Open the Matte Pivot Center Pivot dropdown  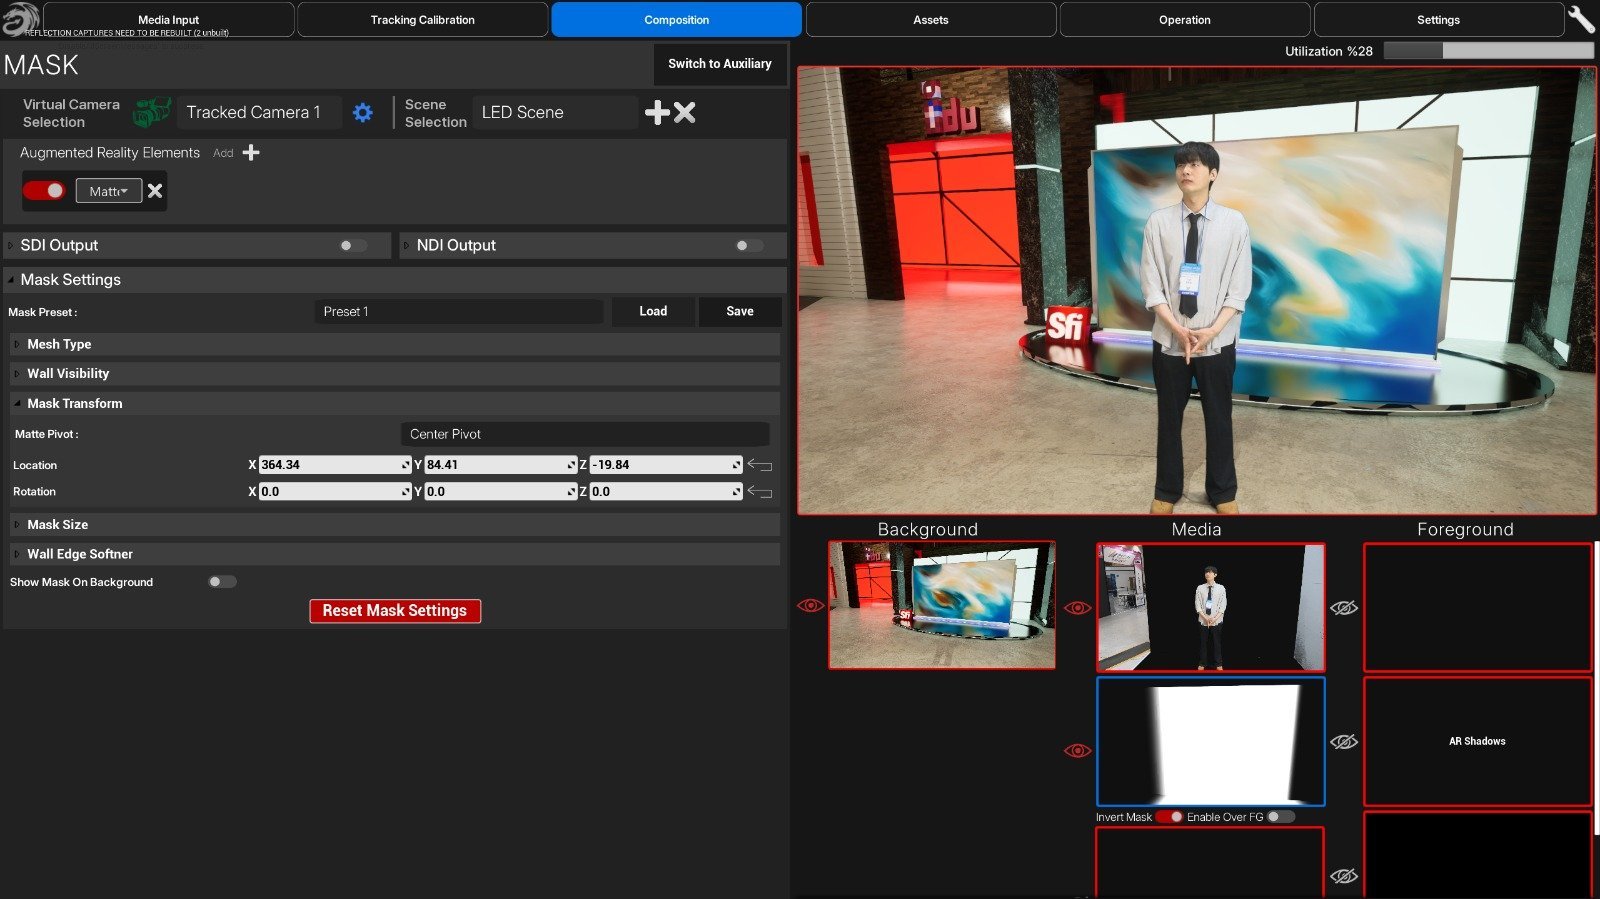(x=584, y=434)
